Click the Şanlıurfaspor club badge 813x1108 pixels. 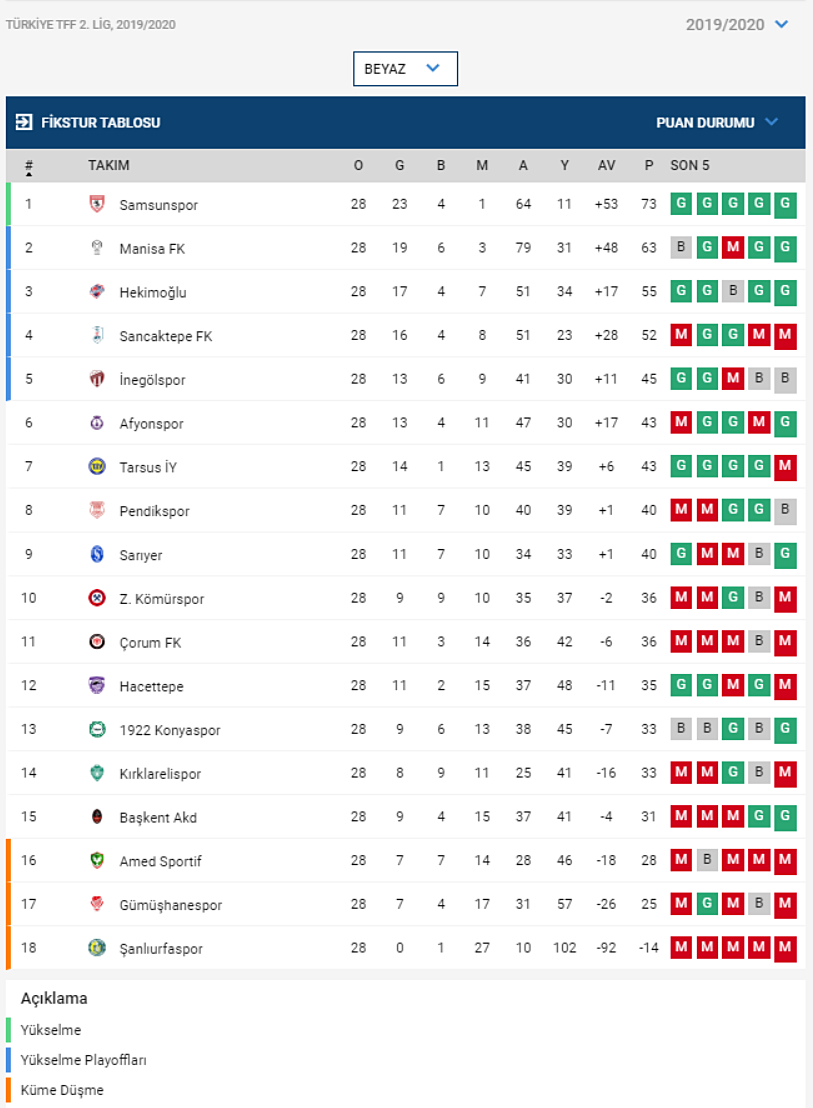click(x=97, y=947)
